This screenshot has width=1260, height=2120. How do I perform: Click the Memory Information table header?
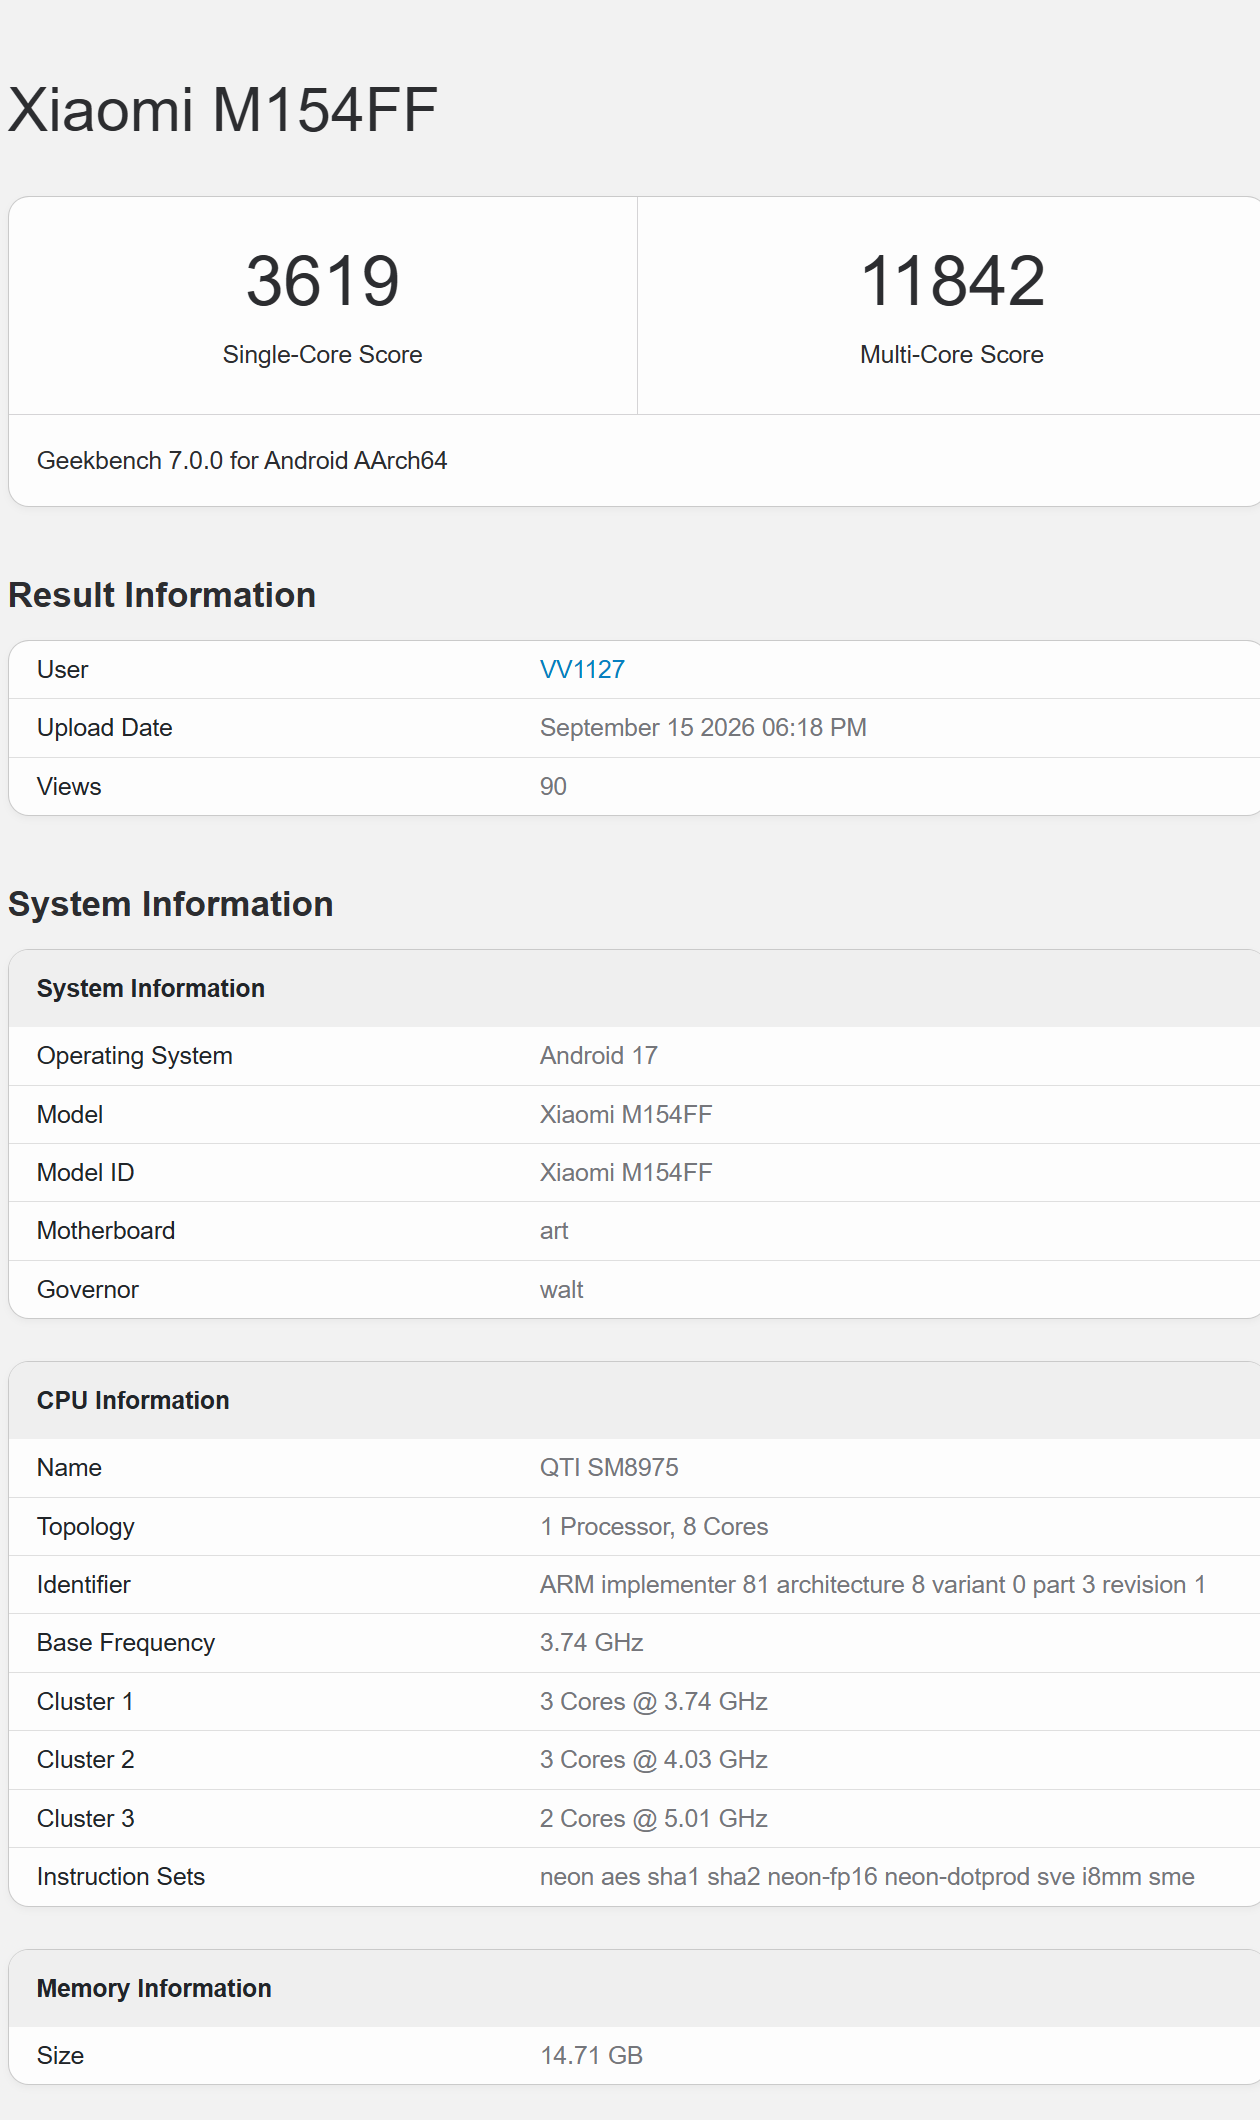click(x=154, y=1988)
